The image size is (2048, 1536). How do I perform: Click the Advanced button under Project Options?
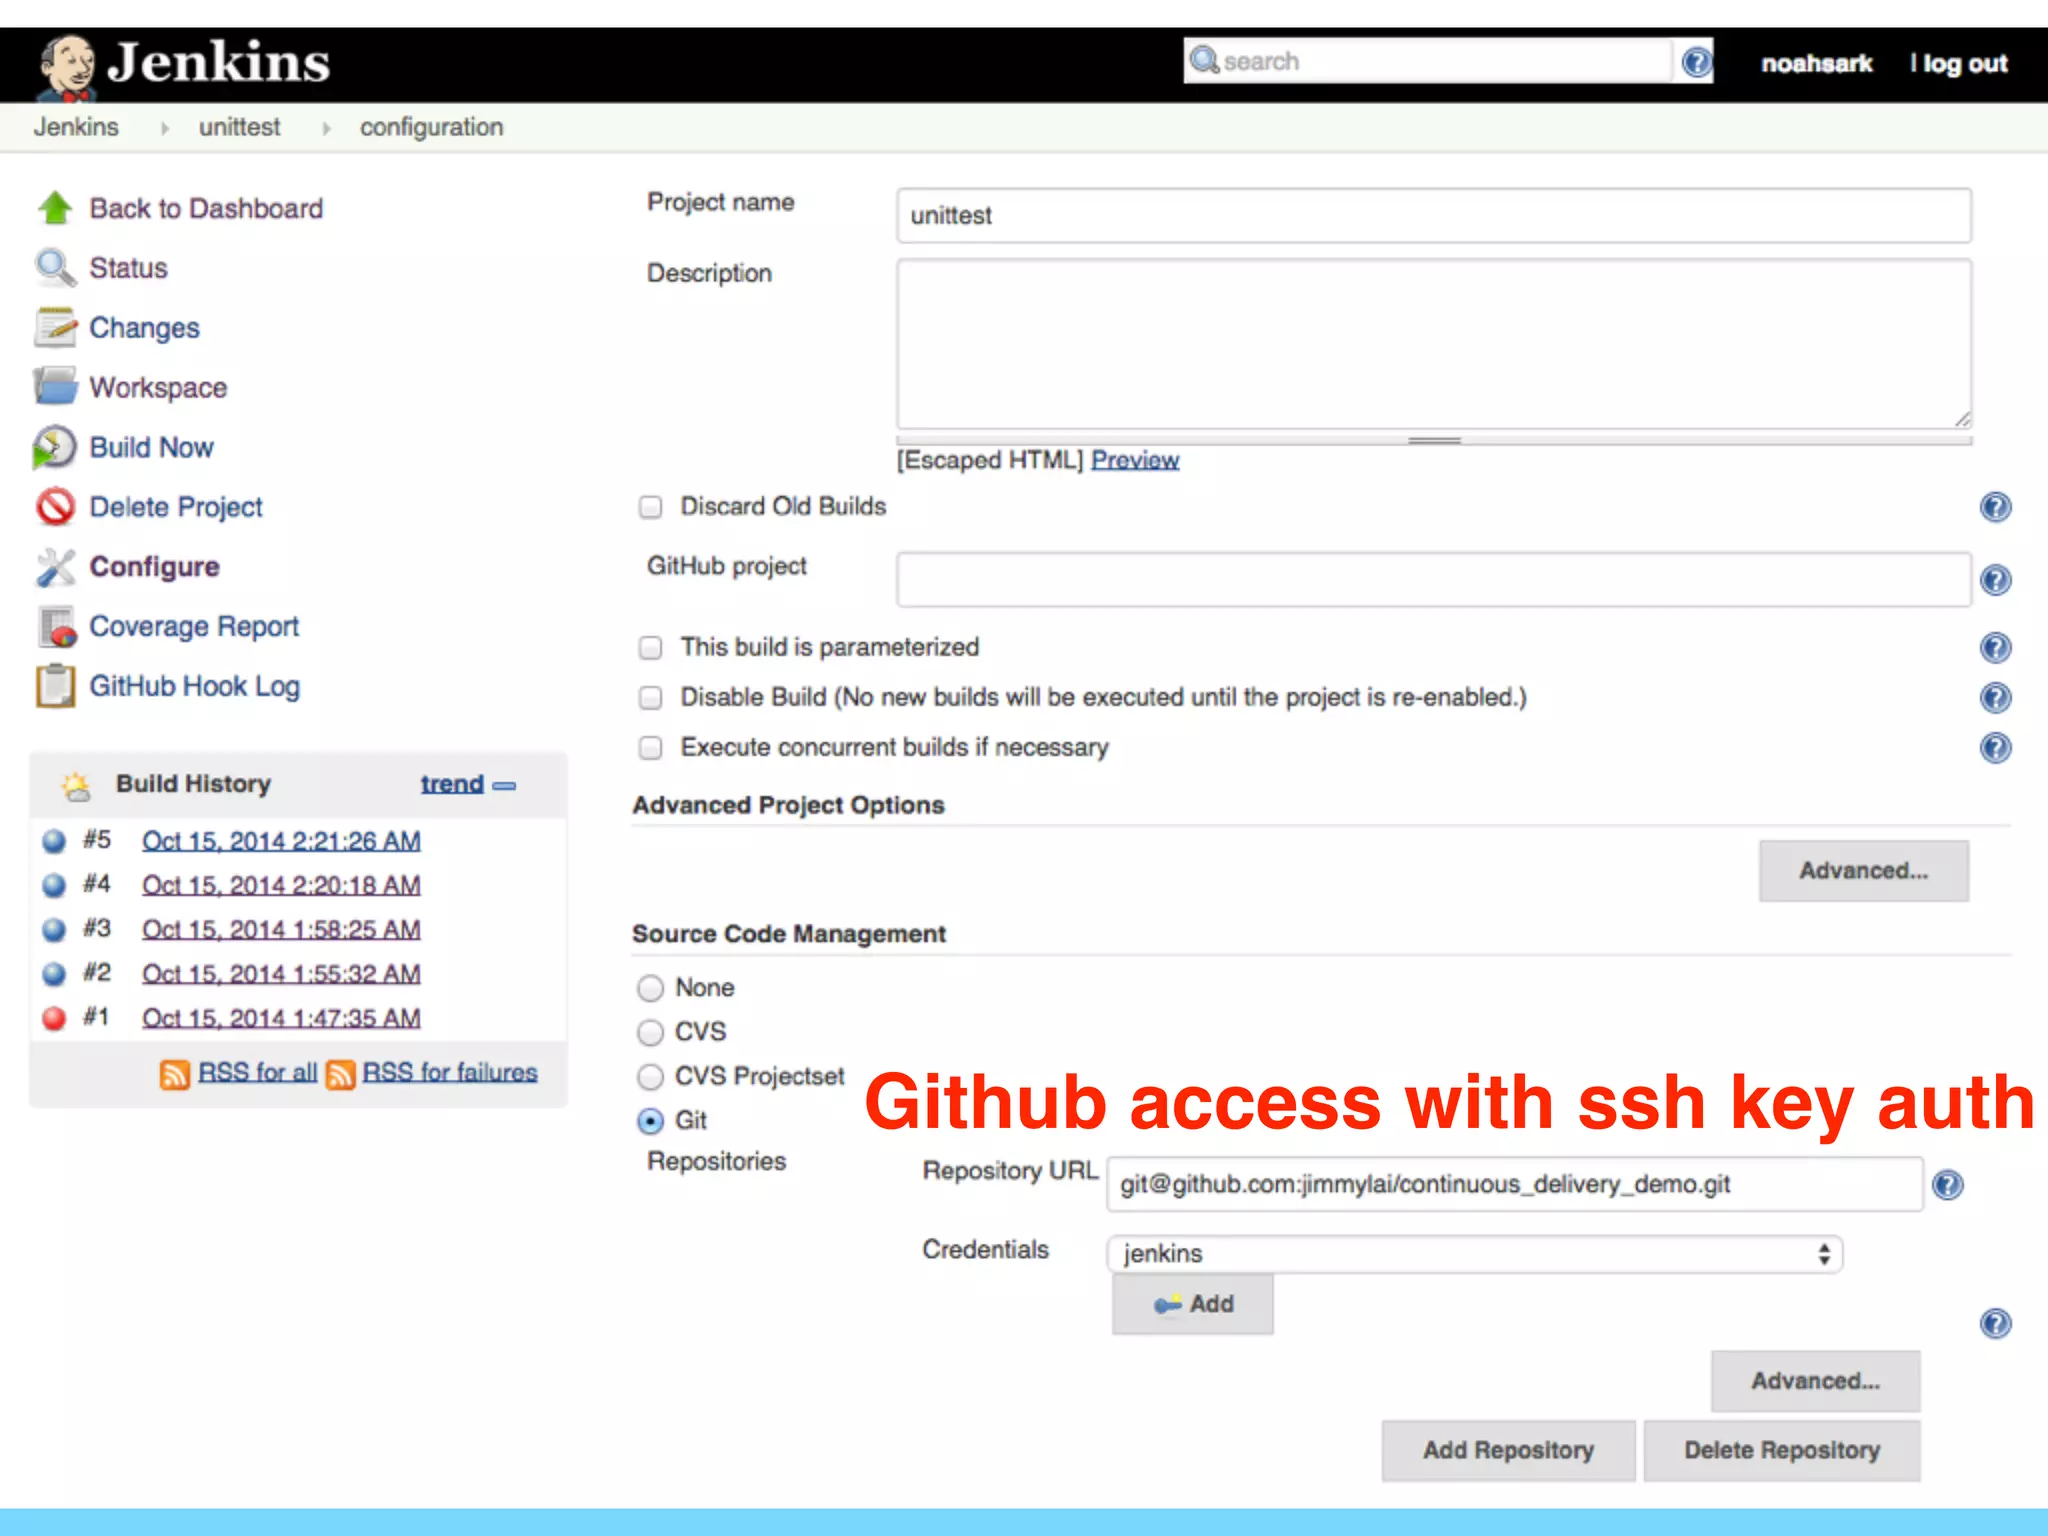pyautogui.click(x=1864, y=871)
